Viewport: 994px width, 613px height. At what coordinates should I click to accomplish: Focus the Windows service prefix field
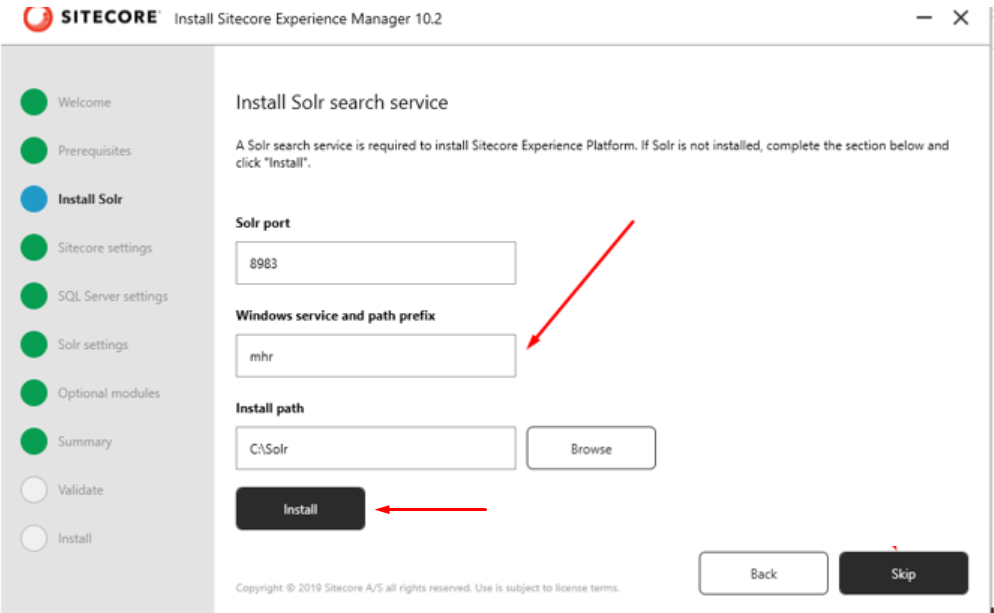(376, 356)
